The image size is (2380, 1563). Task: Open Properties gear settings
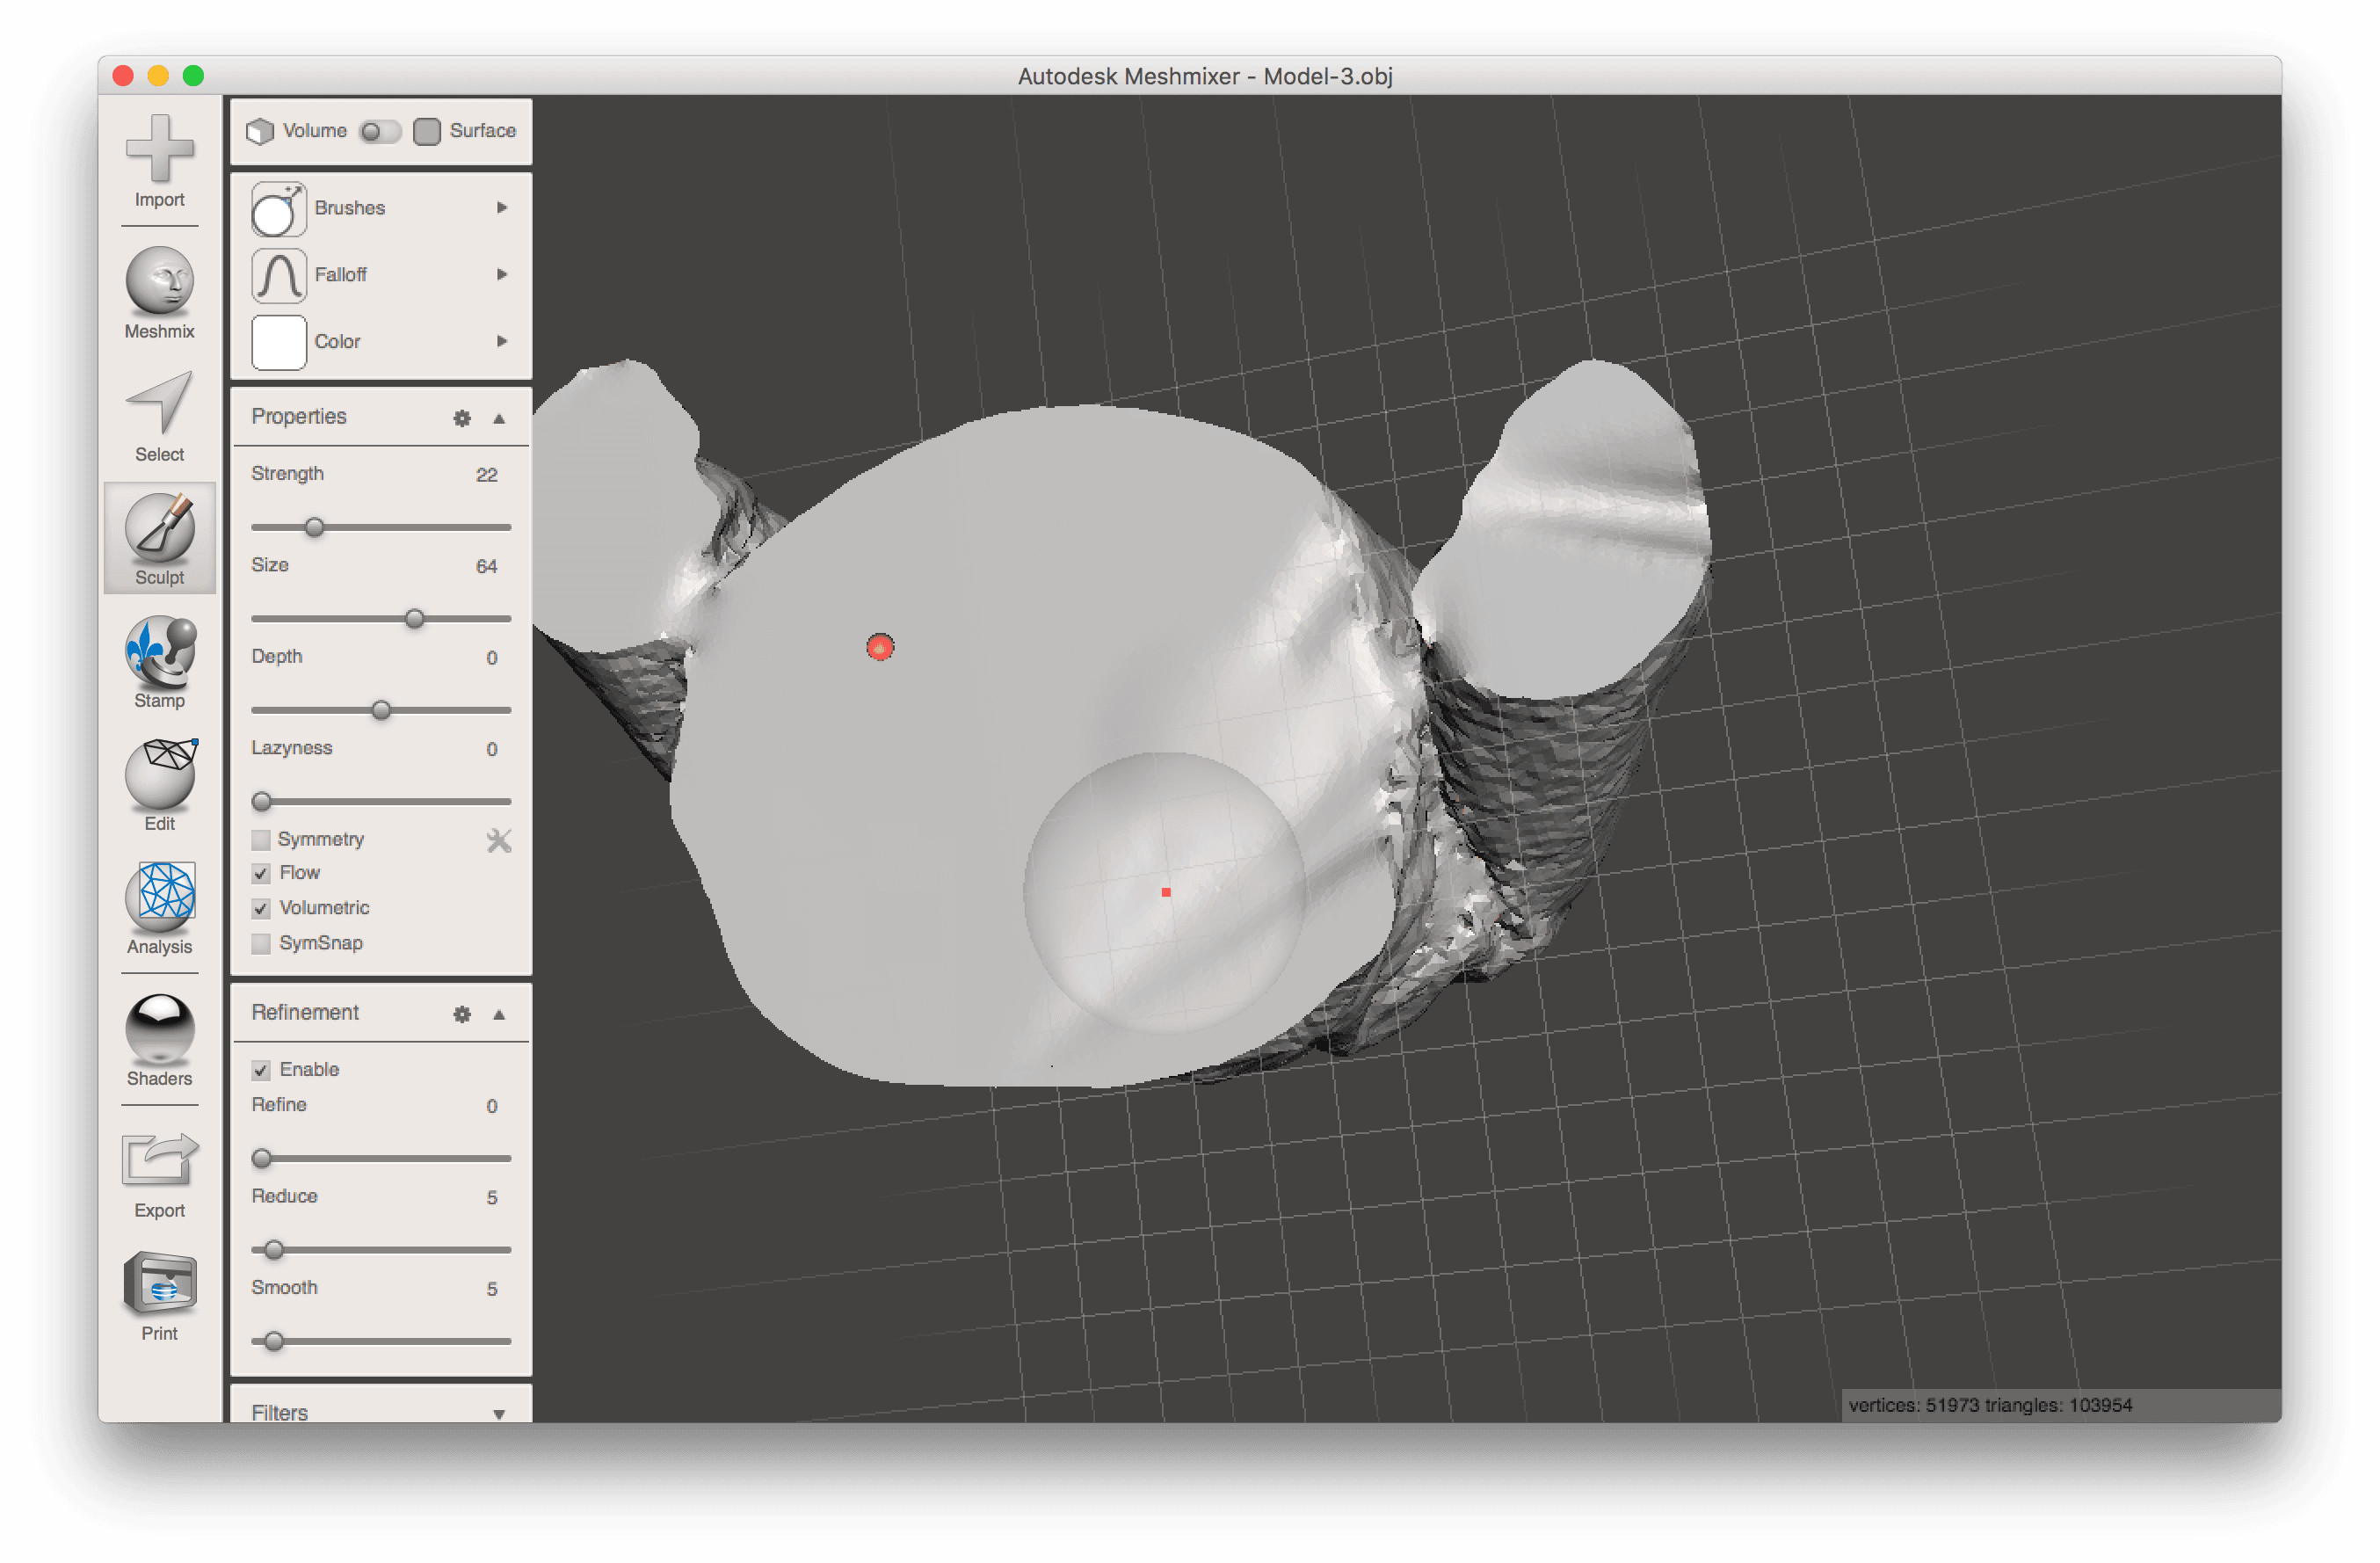[462, 418]
